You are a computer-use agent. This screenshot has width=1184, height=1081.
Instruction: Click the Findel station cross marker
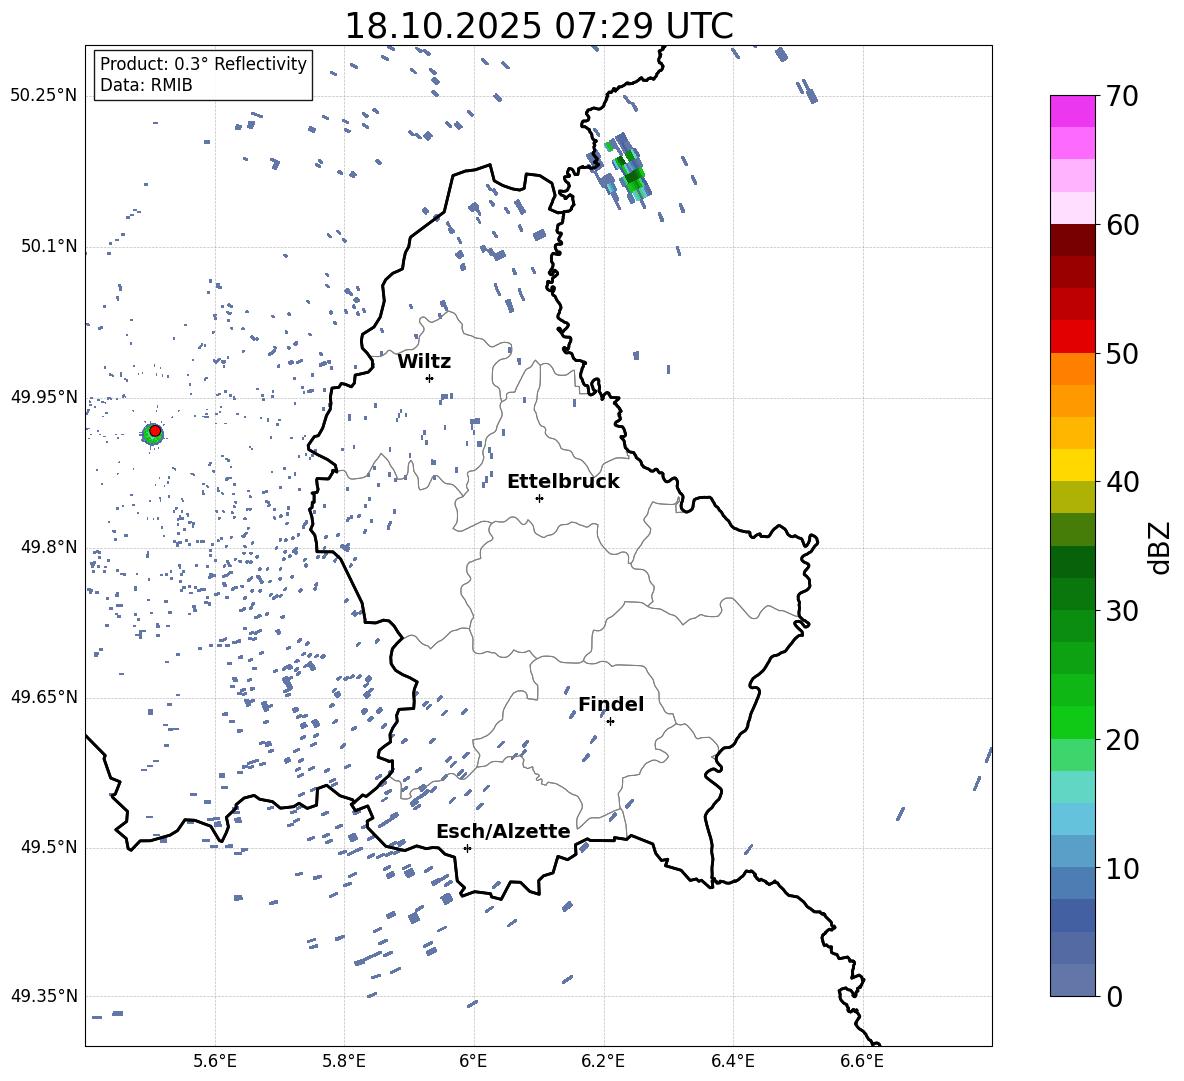[610, 721]
